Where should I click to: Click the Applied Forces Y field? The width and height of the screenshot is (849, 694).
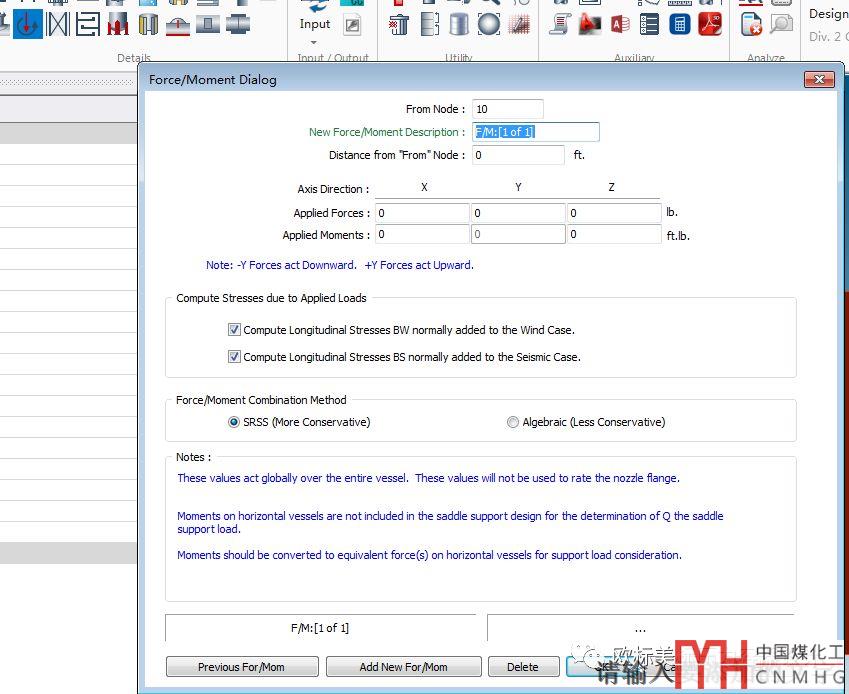click(517, 213)
